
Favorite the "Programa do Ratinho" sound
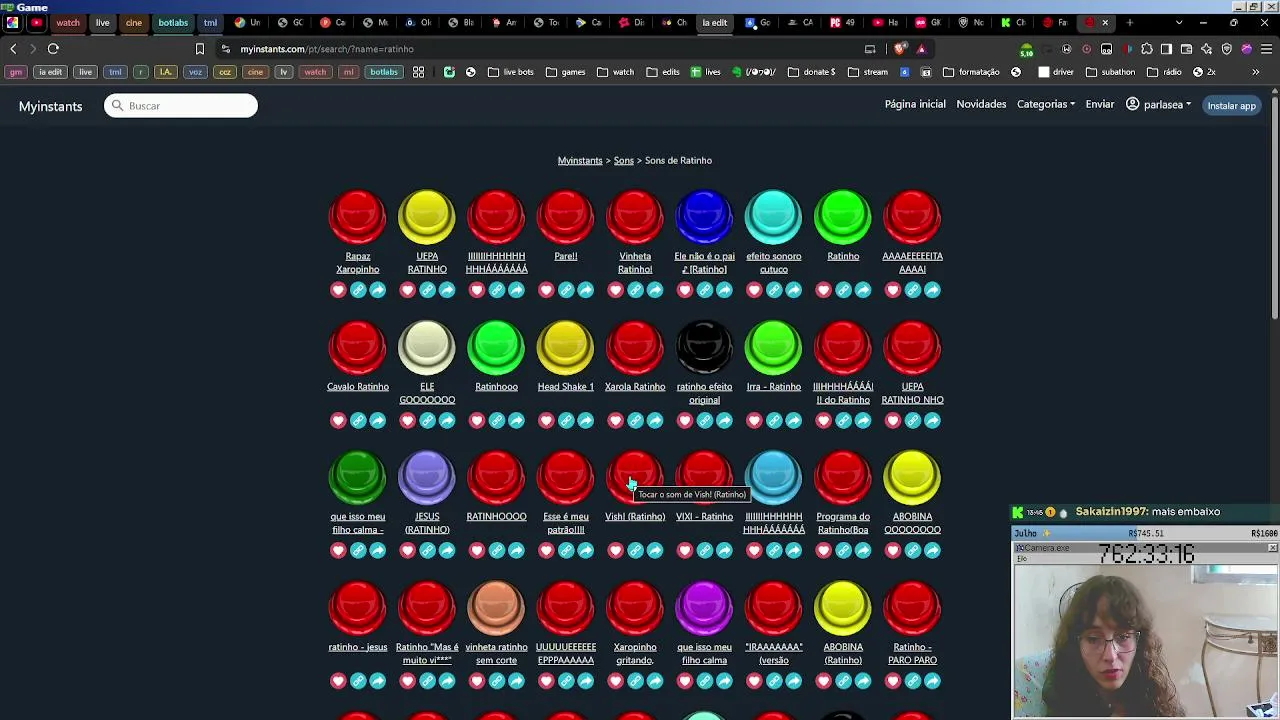coord(823,551)
